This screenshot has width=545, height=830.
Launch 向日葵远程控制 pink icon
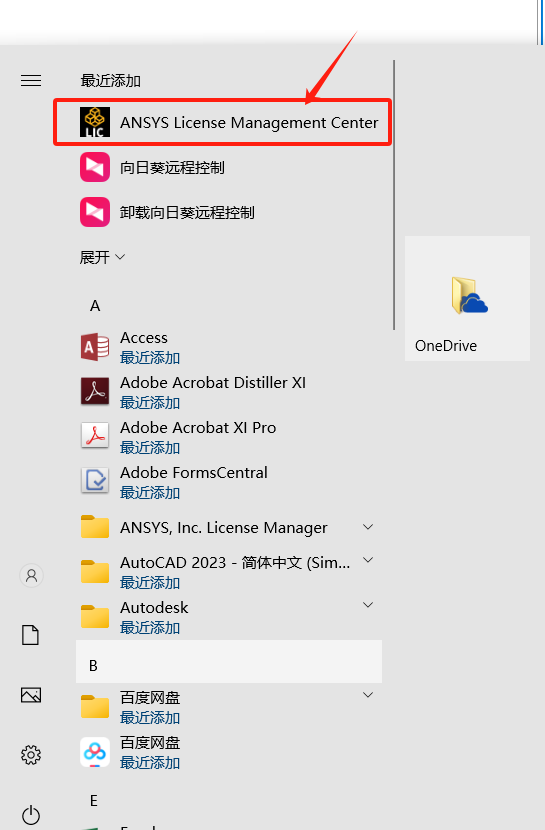coord(95,167)
